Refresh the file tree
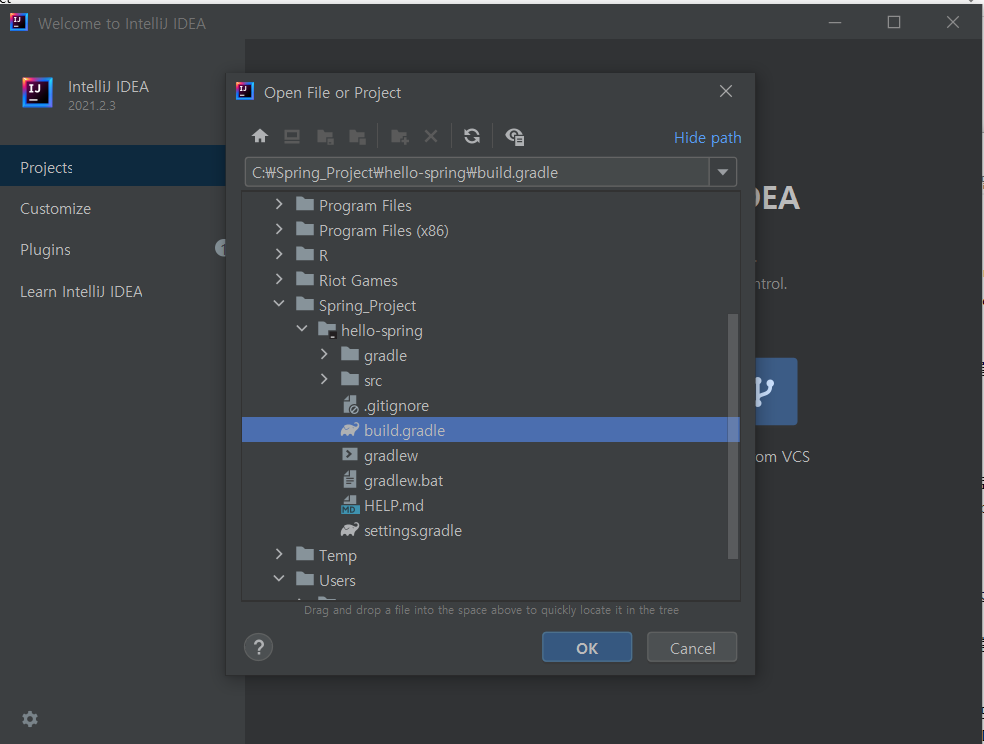Image resolution: width=984 pixels, height=744 pixels. [472, 136]
